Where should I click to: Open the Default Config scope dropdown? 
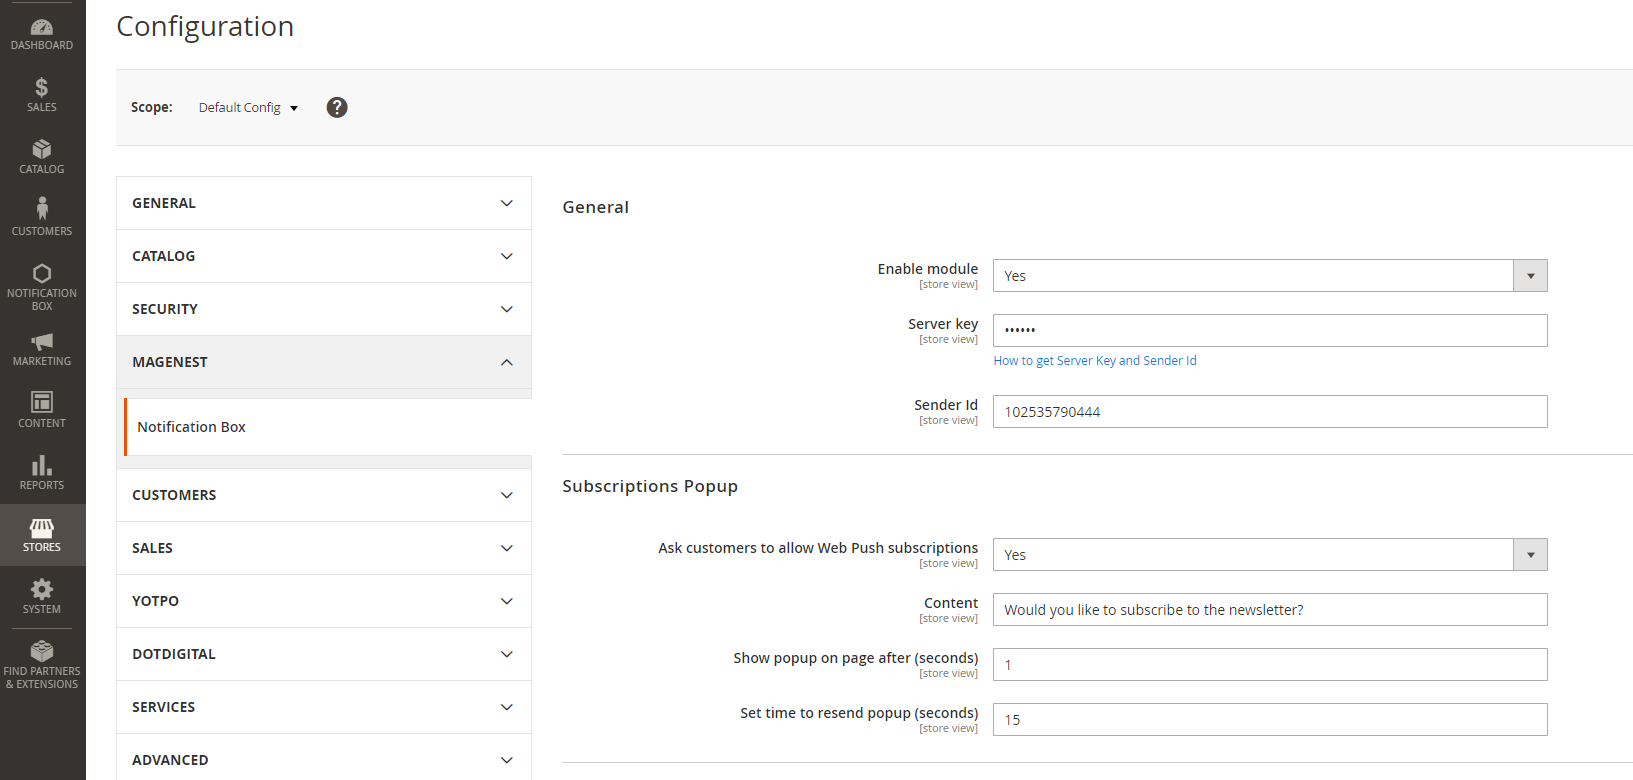248,107
